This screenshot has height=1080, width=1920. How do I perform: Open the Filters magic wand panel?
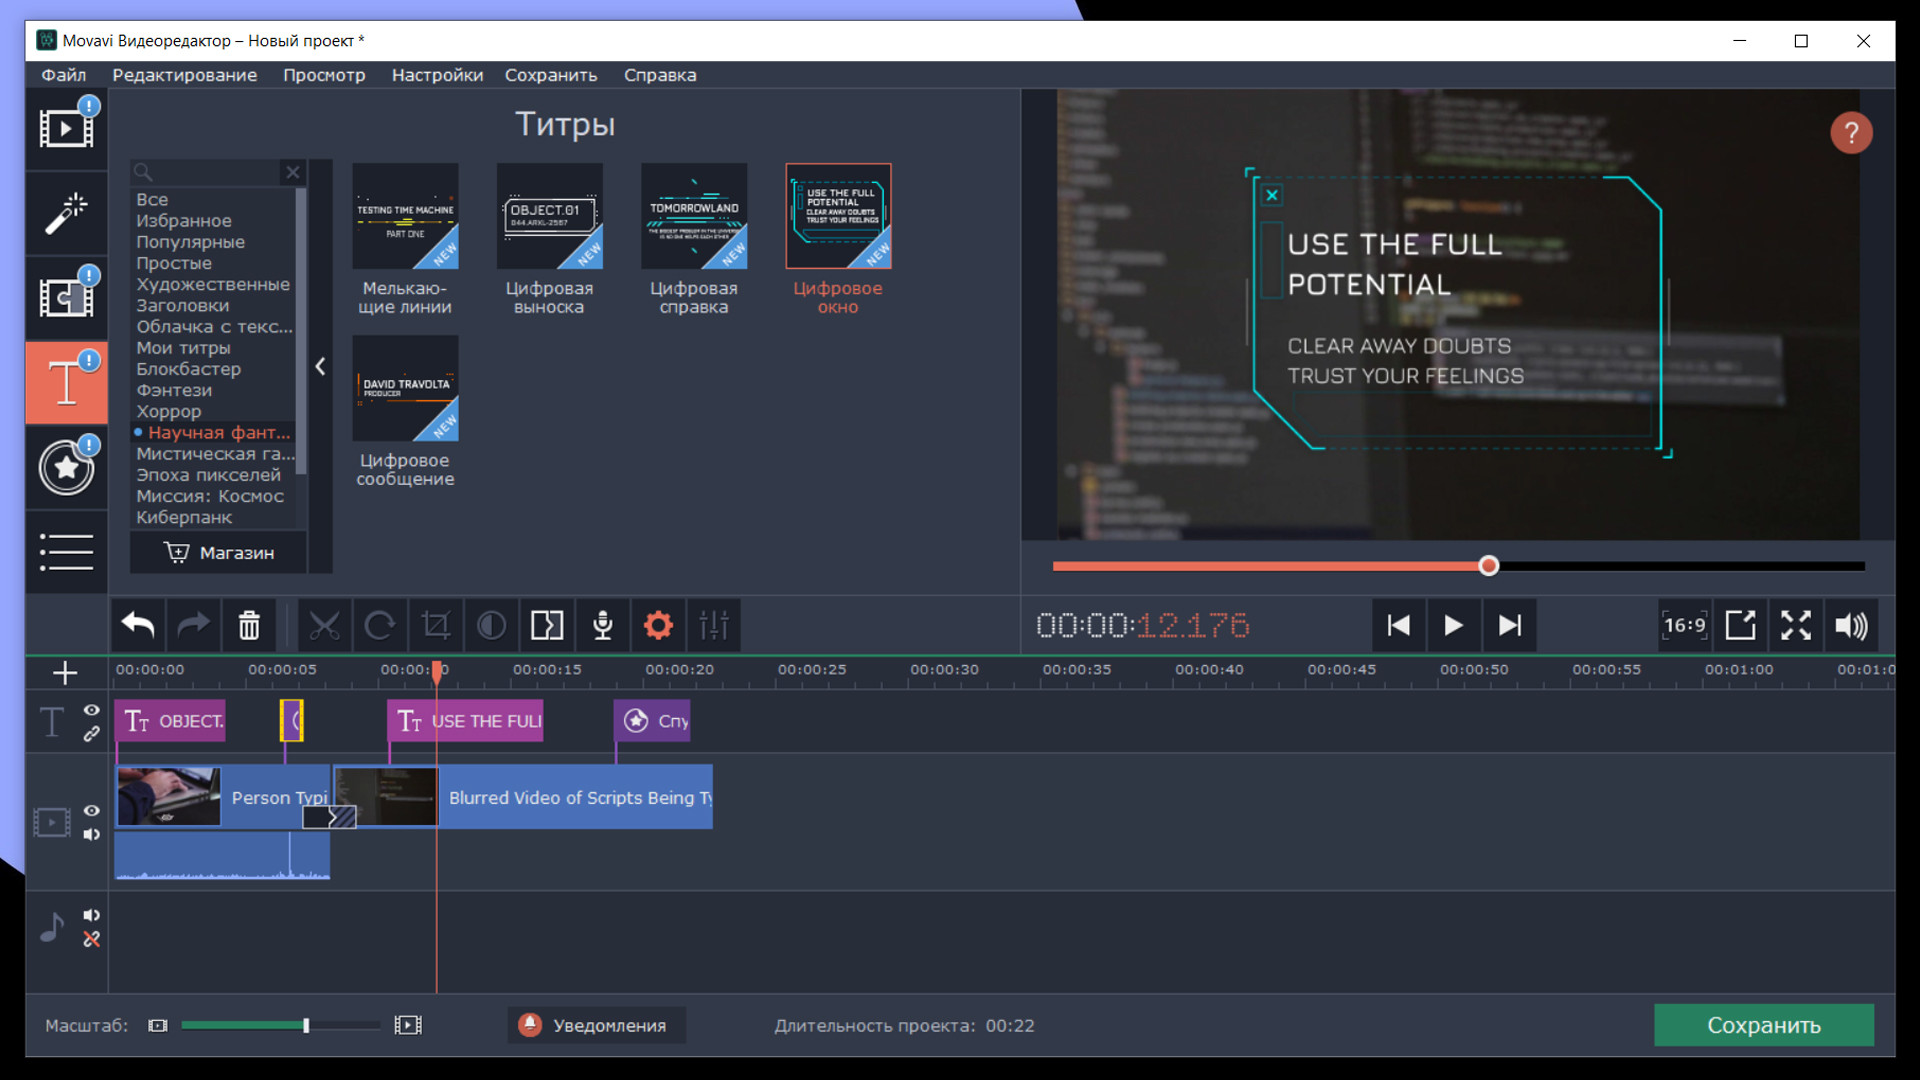pyautogui.click(x=66, y=213)
